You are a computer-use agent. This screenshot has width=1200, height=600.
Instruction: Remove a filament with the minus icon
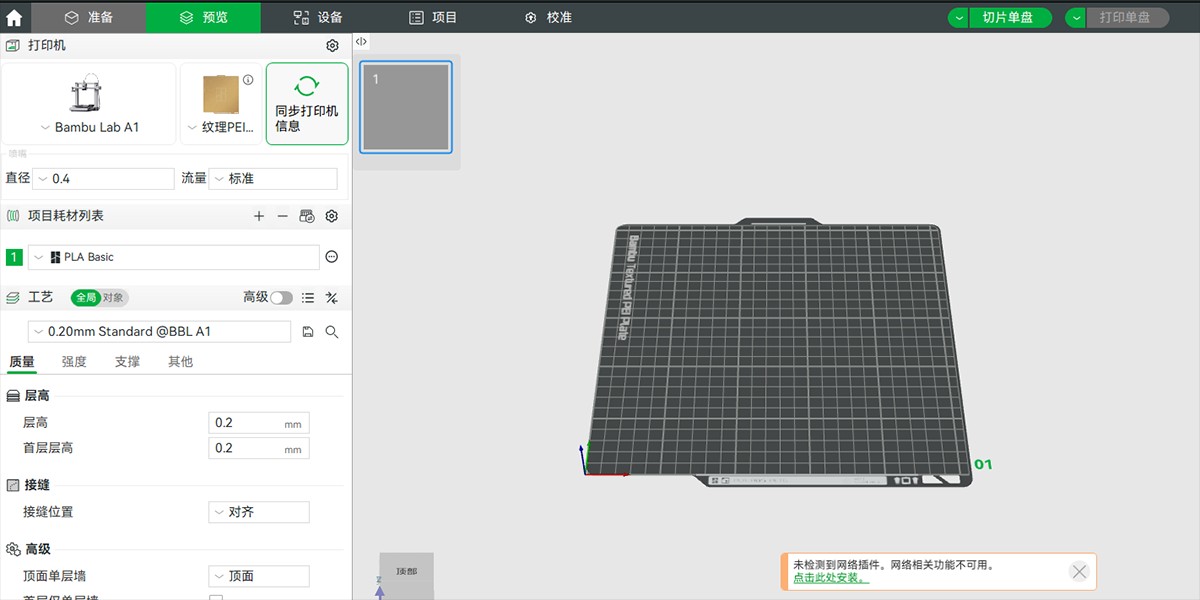(285, 216)
